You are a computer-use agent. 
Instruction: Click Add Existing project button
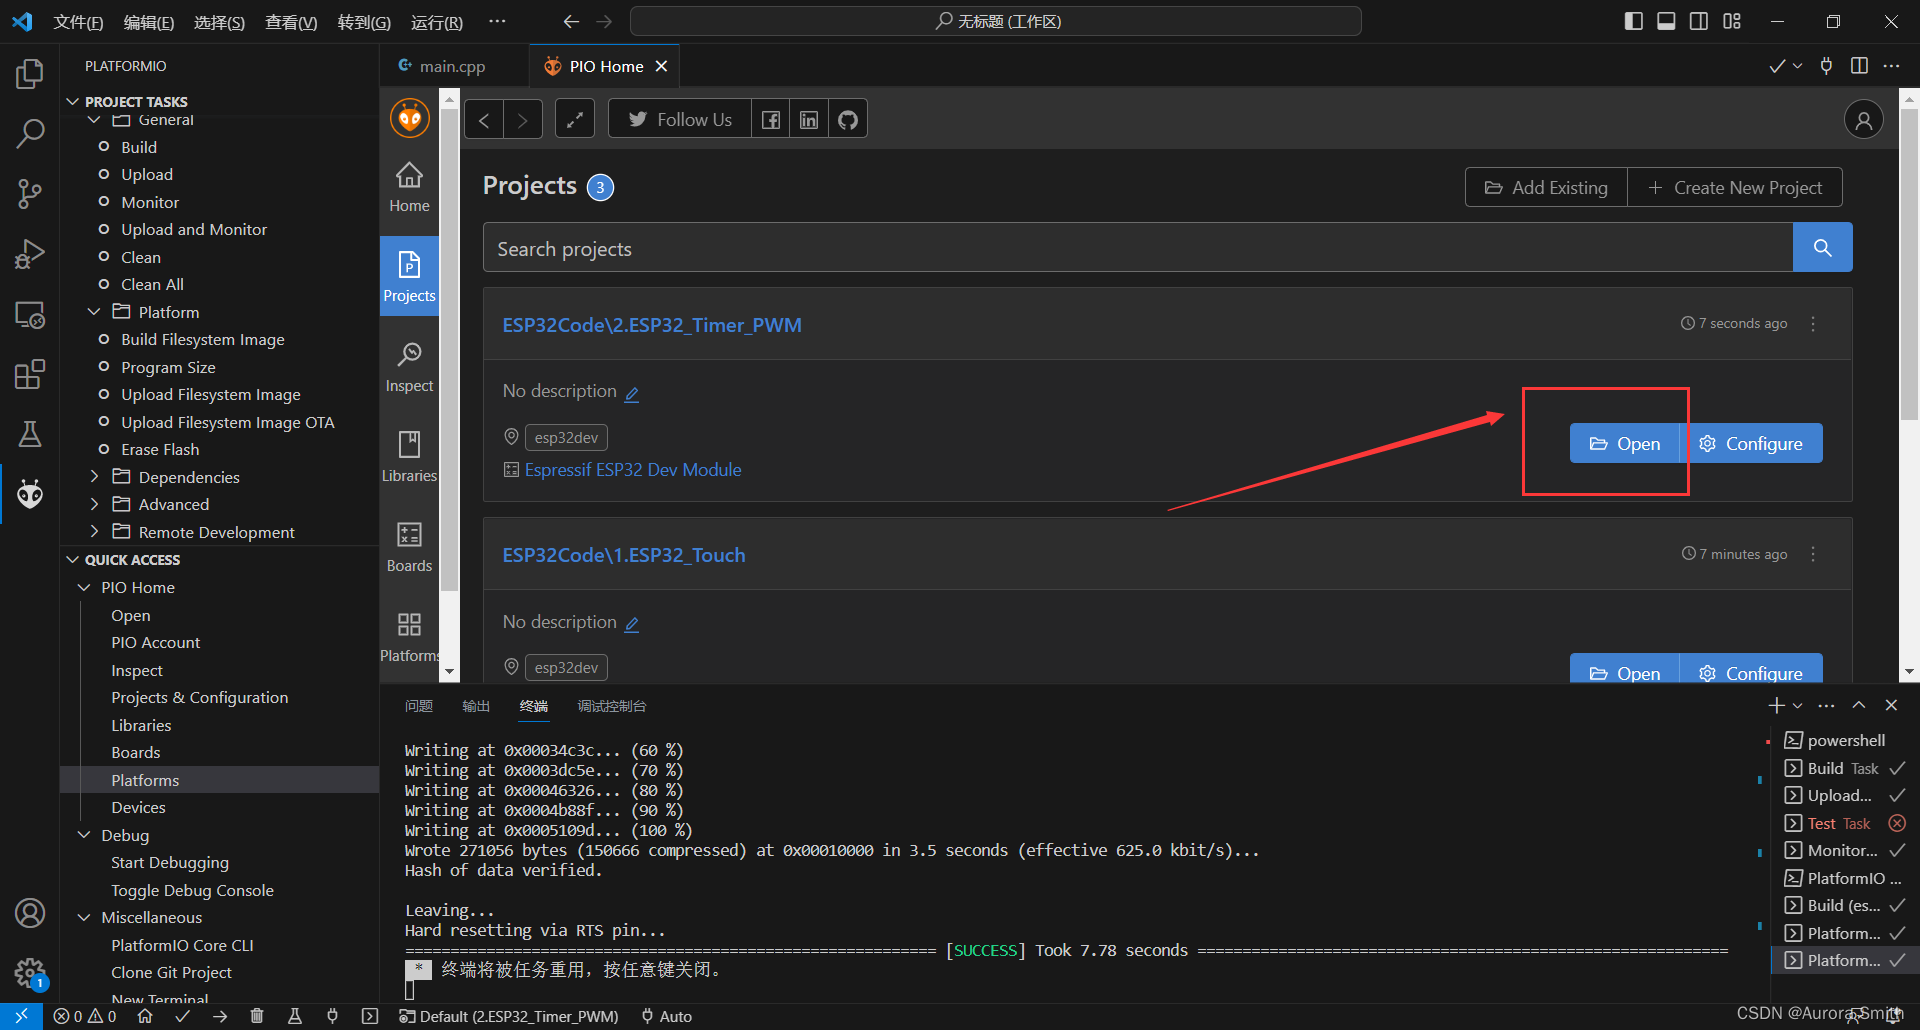coord(1546,187)
